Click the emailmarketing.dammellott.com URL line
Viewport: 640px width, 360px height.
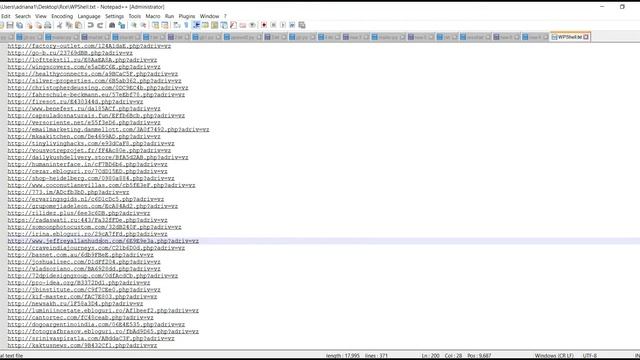[x=108, y=130]
